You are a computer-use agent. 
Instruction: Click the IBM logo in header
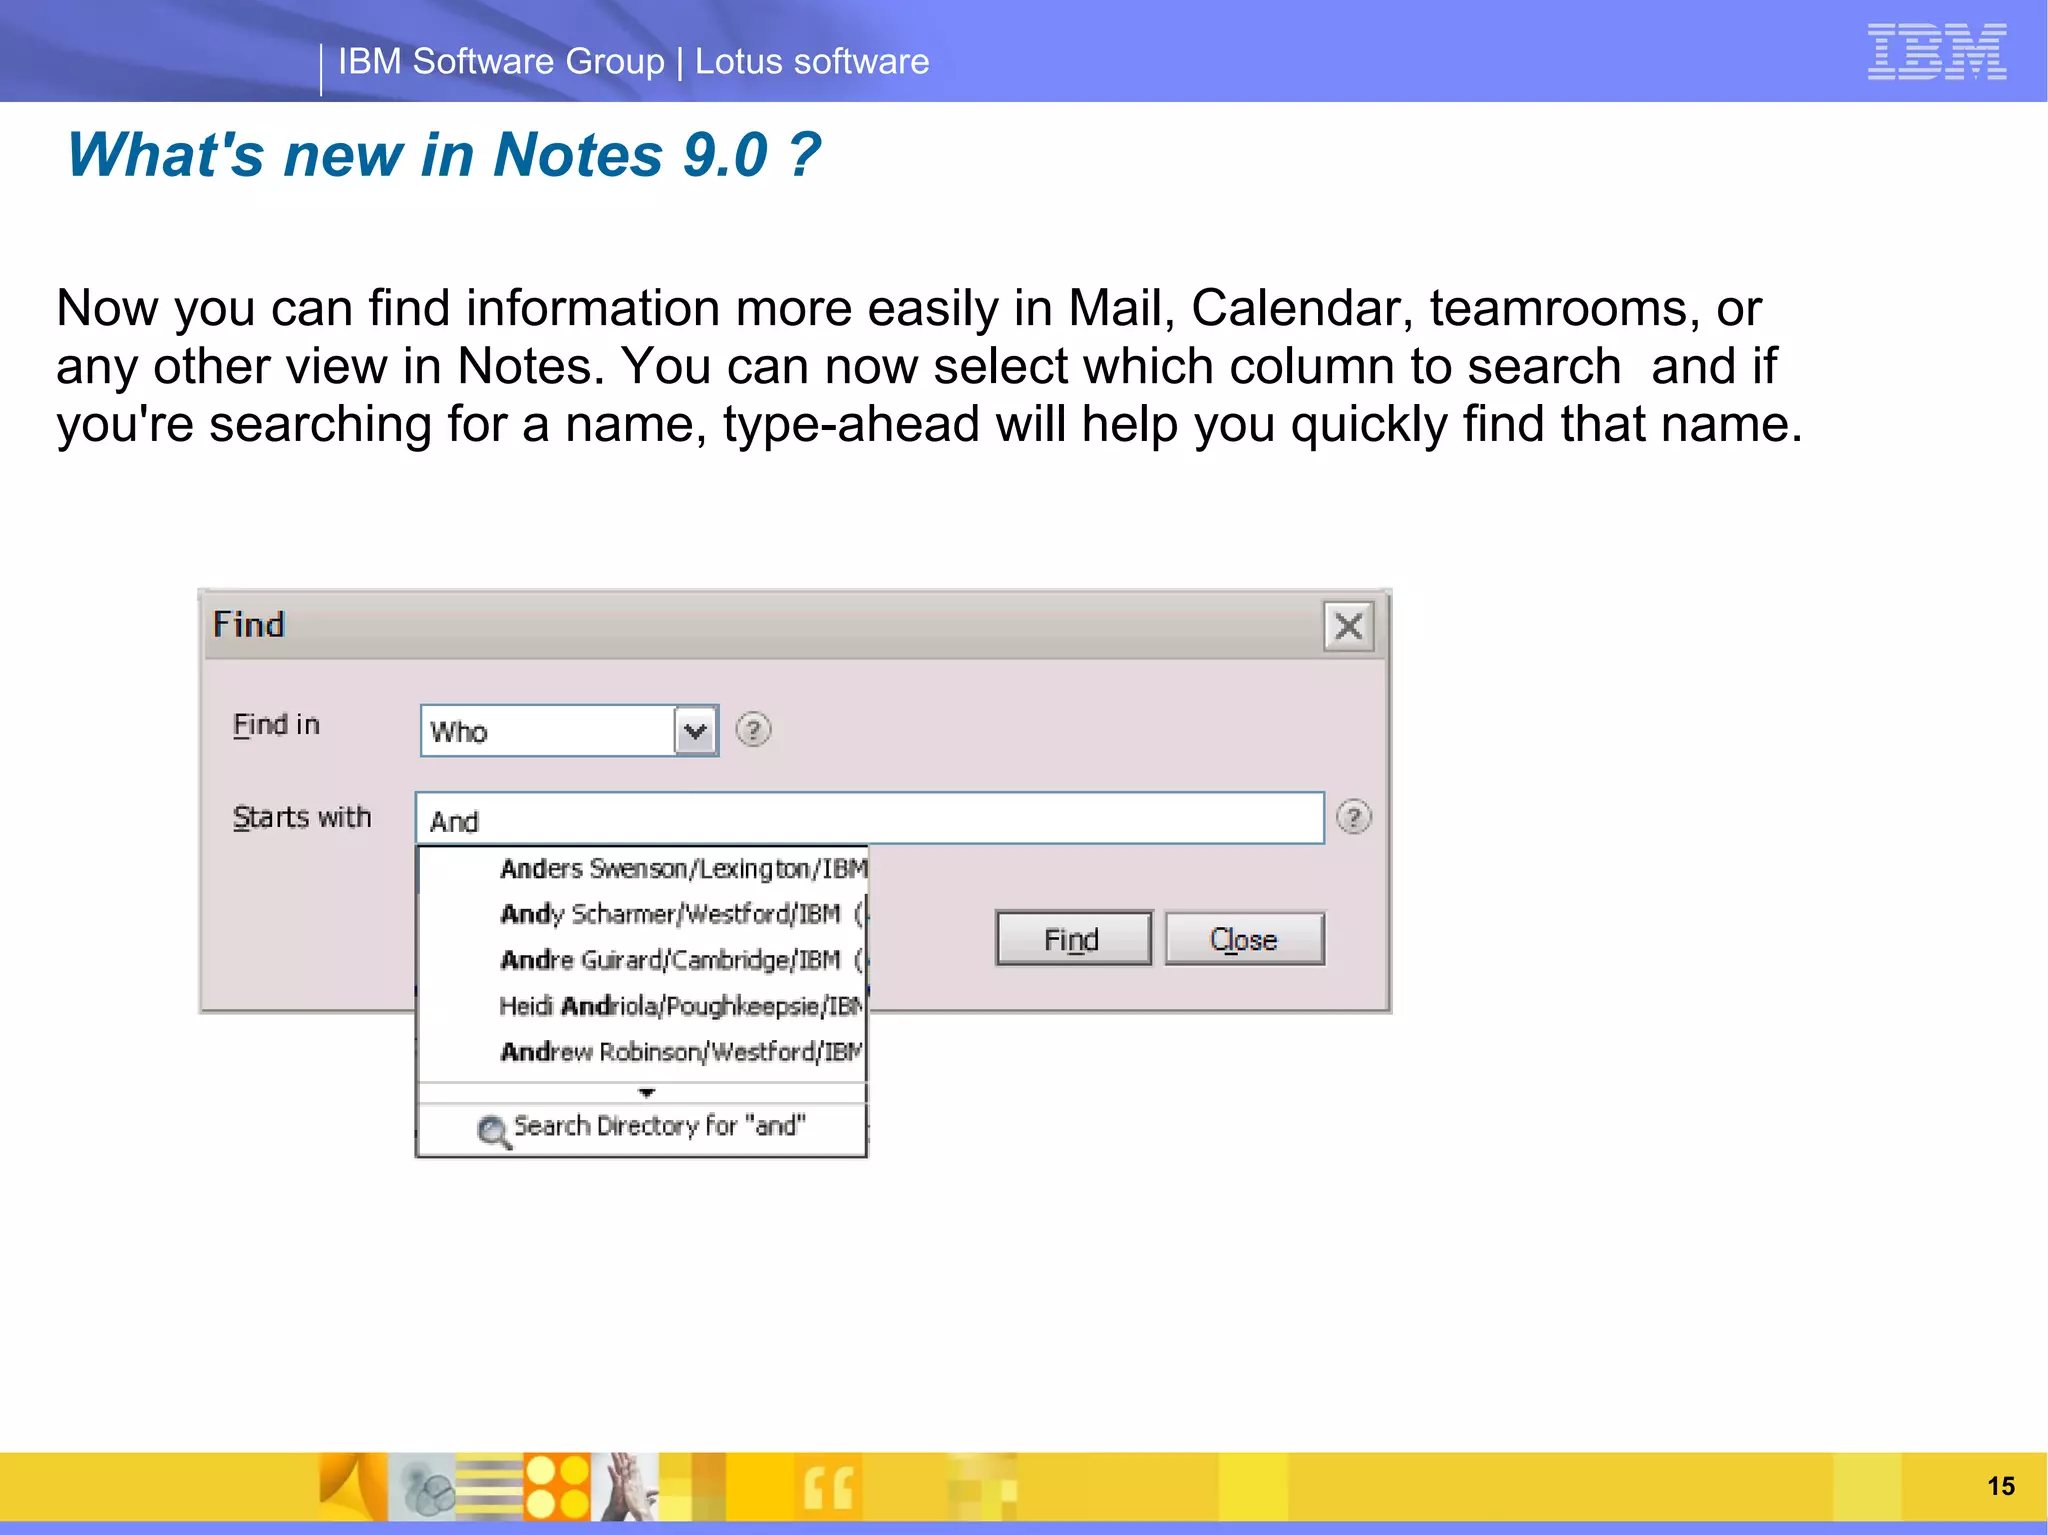tap(1936, 51)
